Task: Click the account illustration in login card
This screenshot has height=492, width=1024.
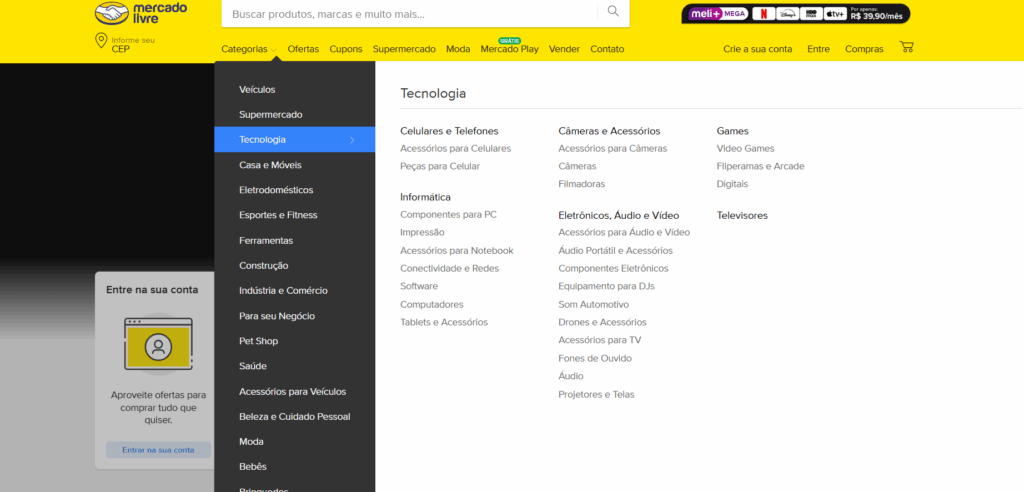Action: pyautogui.click(x=156, y=345)
